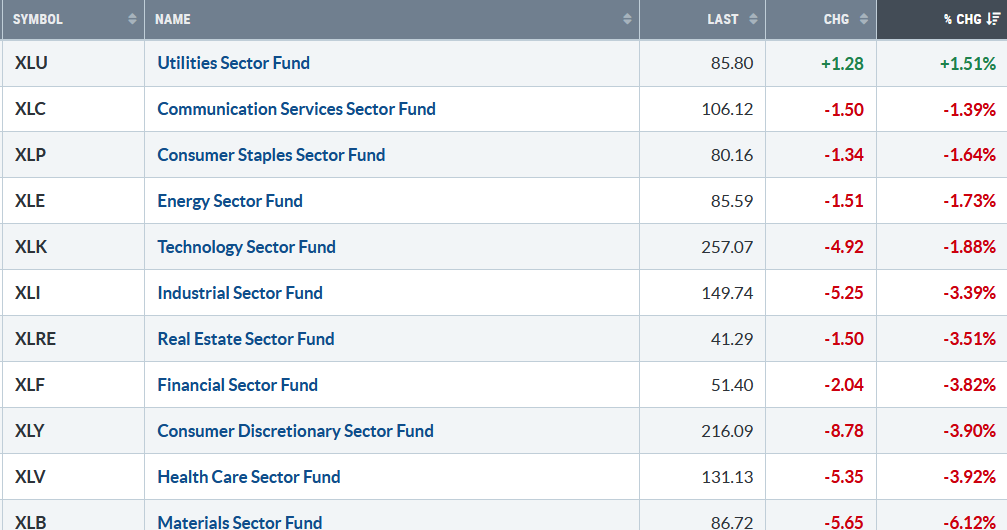
Task: Open the Industrial Sector Fund link
Action: point(240,293)
